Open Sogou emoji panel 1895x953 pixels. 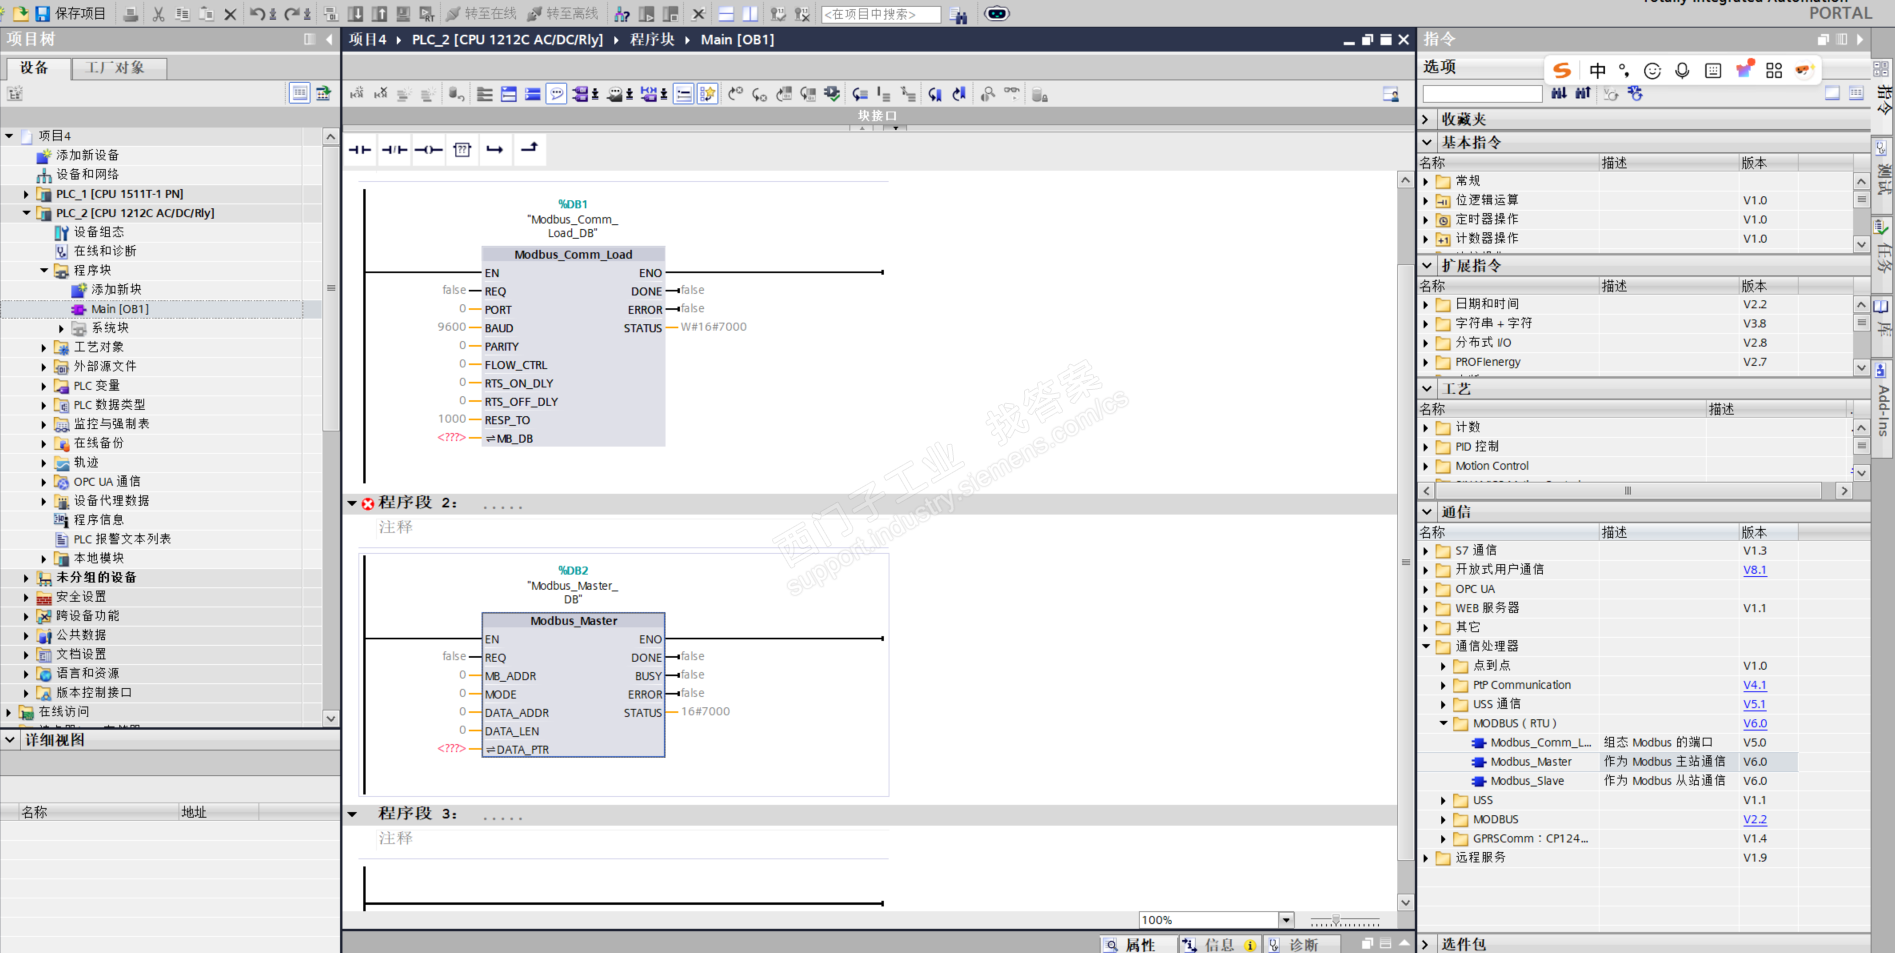1652,70
